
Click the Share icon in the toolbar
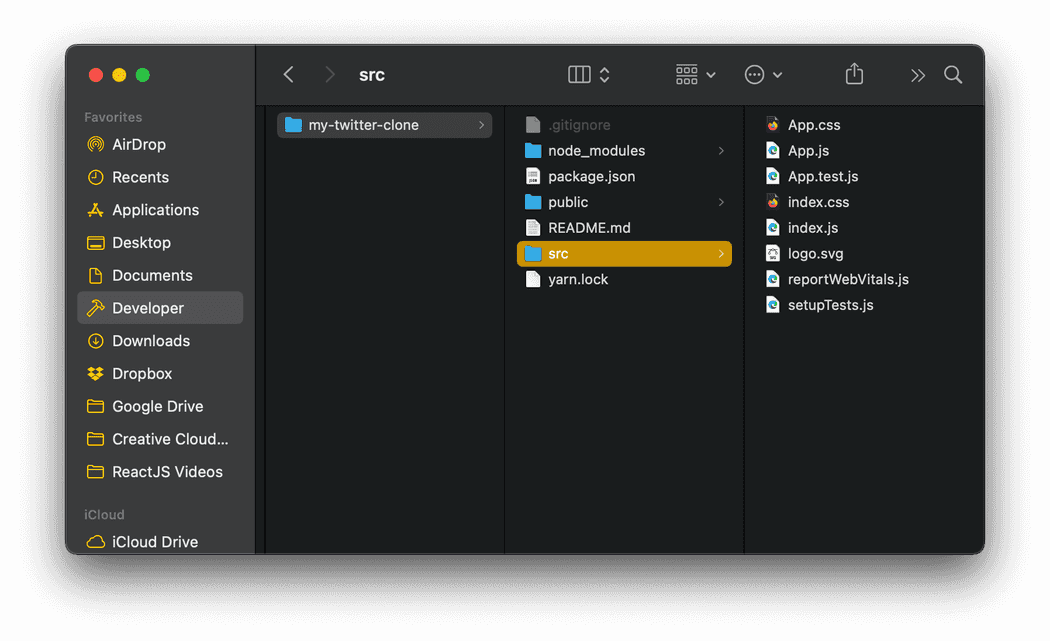[853, 74]
